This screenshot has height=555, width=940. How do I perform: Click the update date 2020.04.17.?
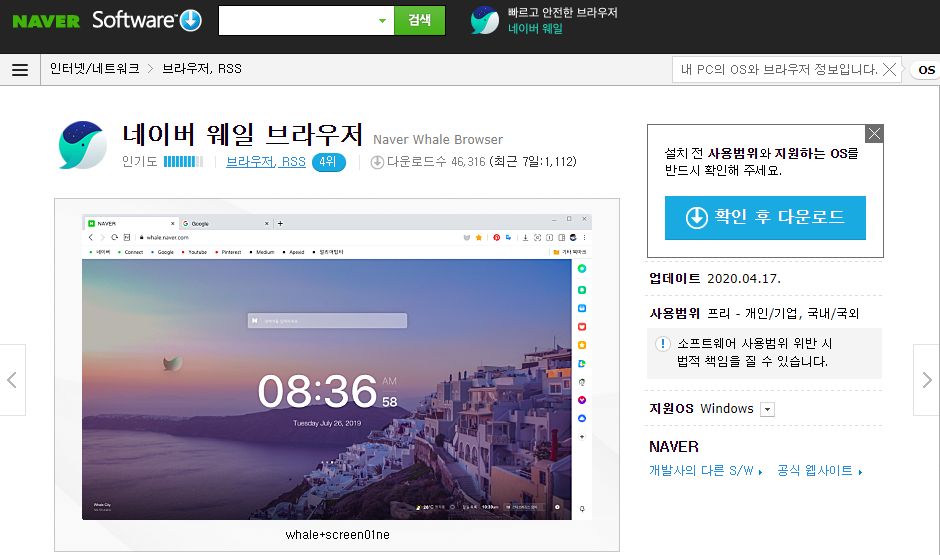pos(744,279)
